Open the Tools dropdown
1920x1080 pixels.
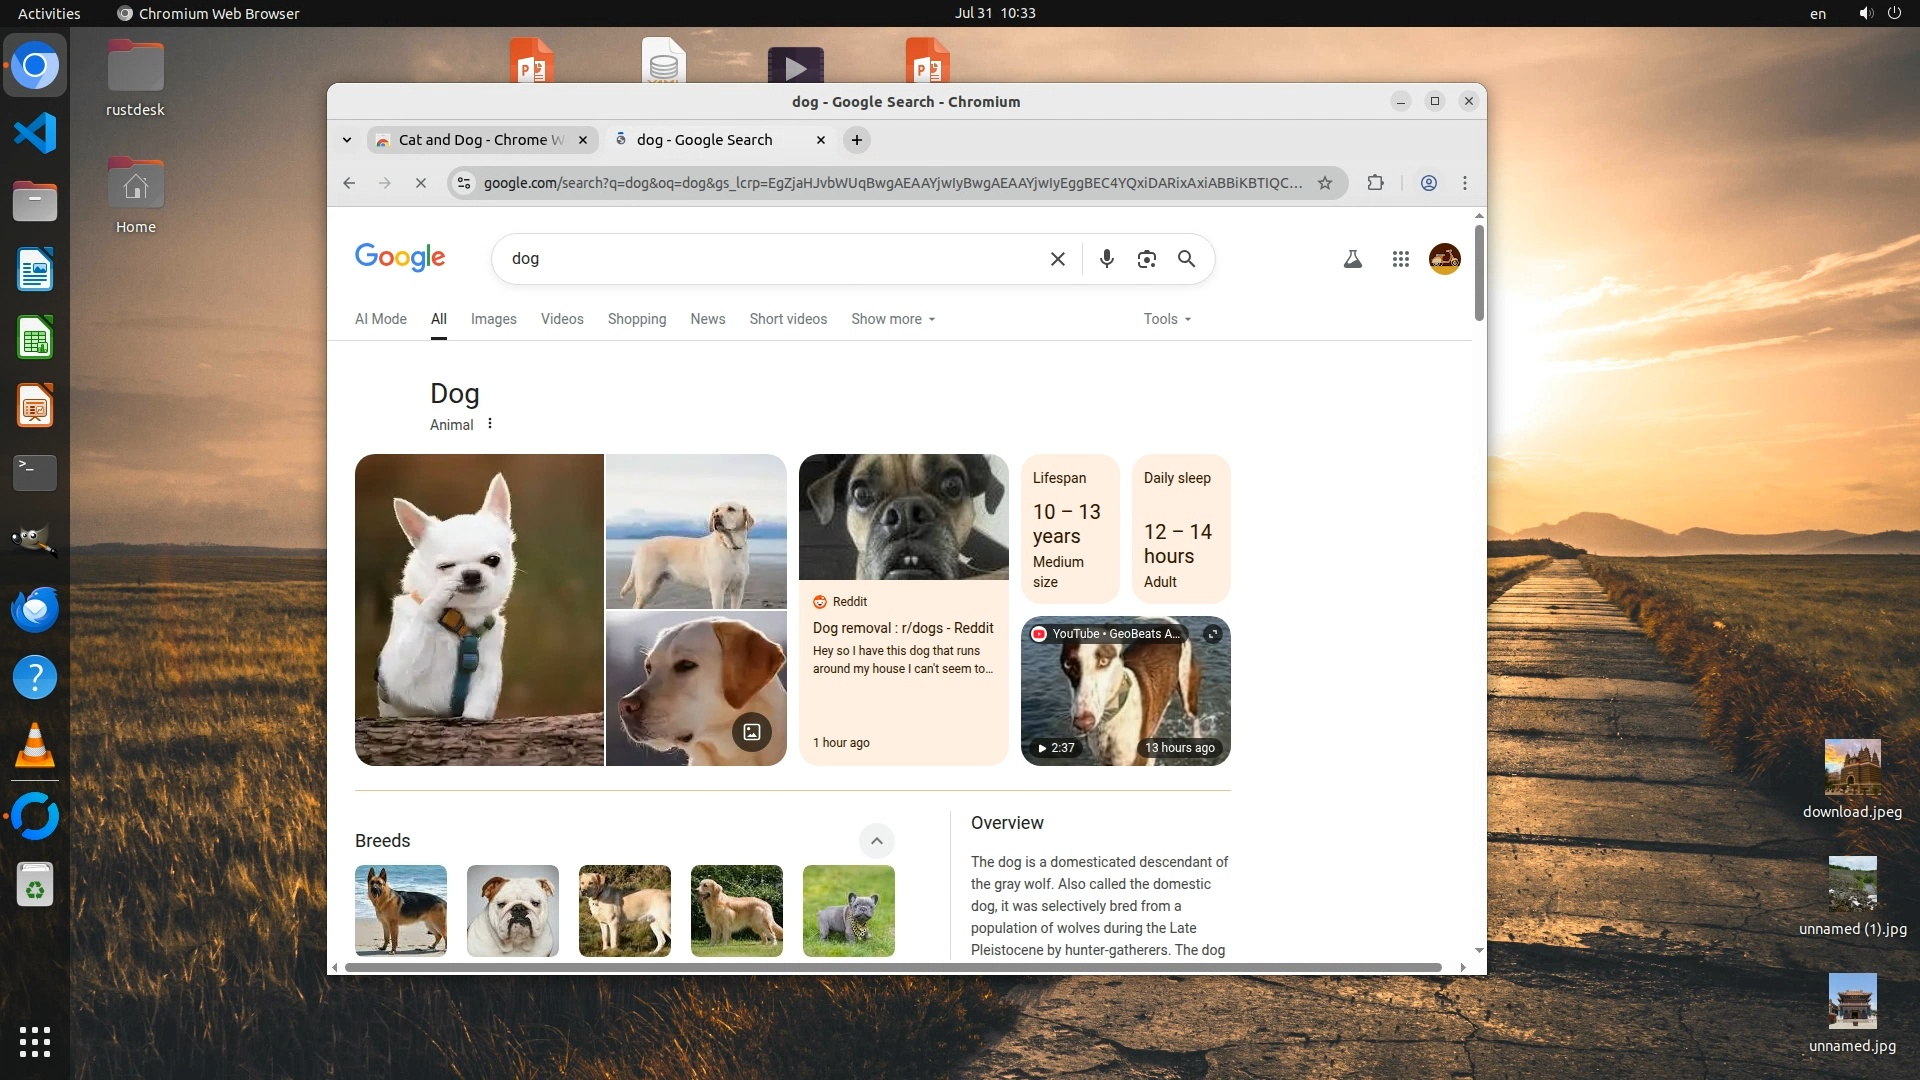pos(1166,319)
